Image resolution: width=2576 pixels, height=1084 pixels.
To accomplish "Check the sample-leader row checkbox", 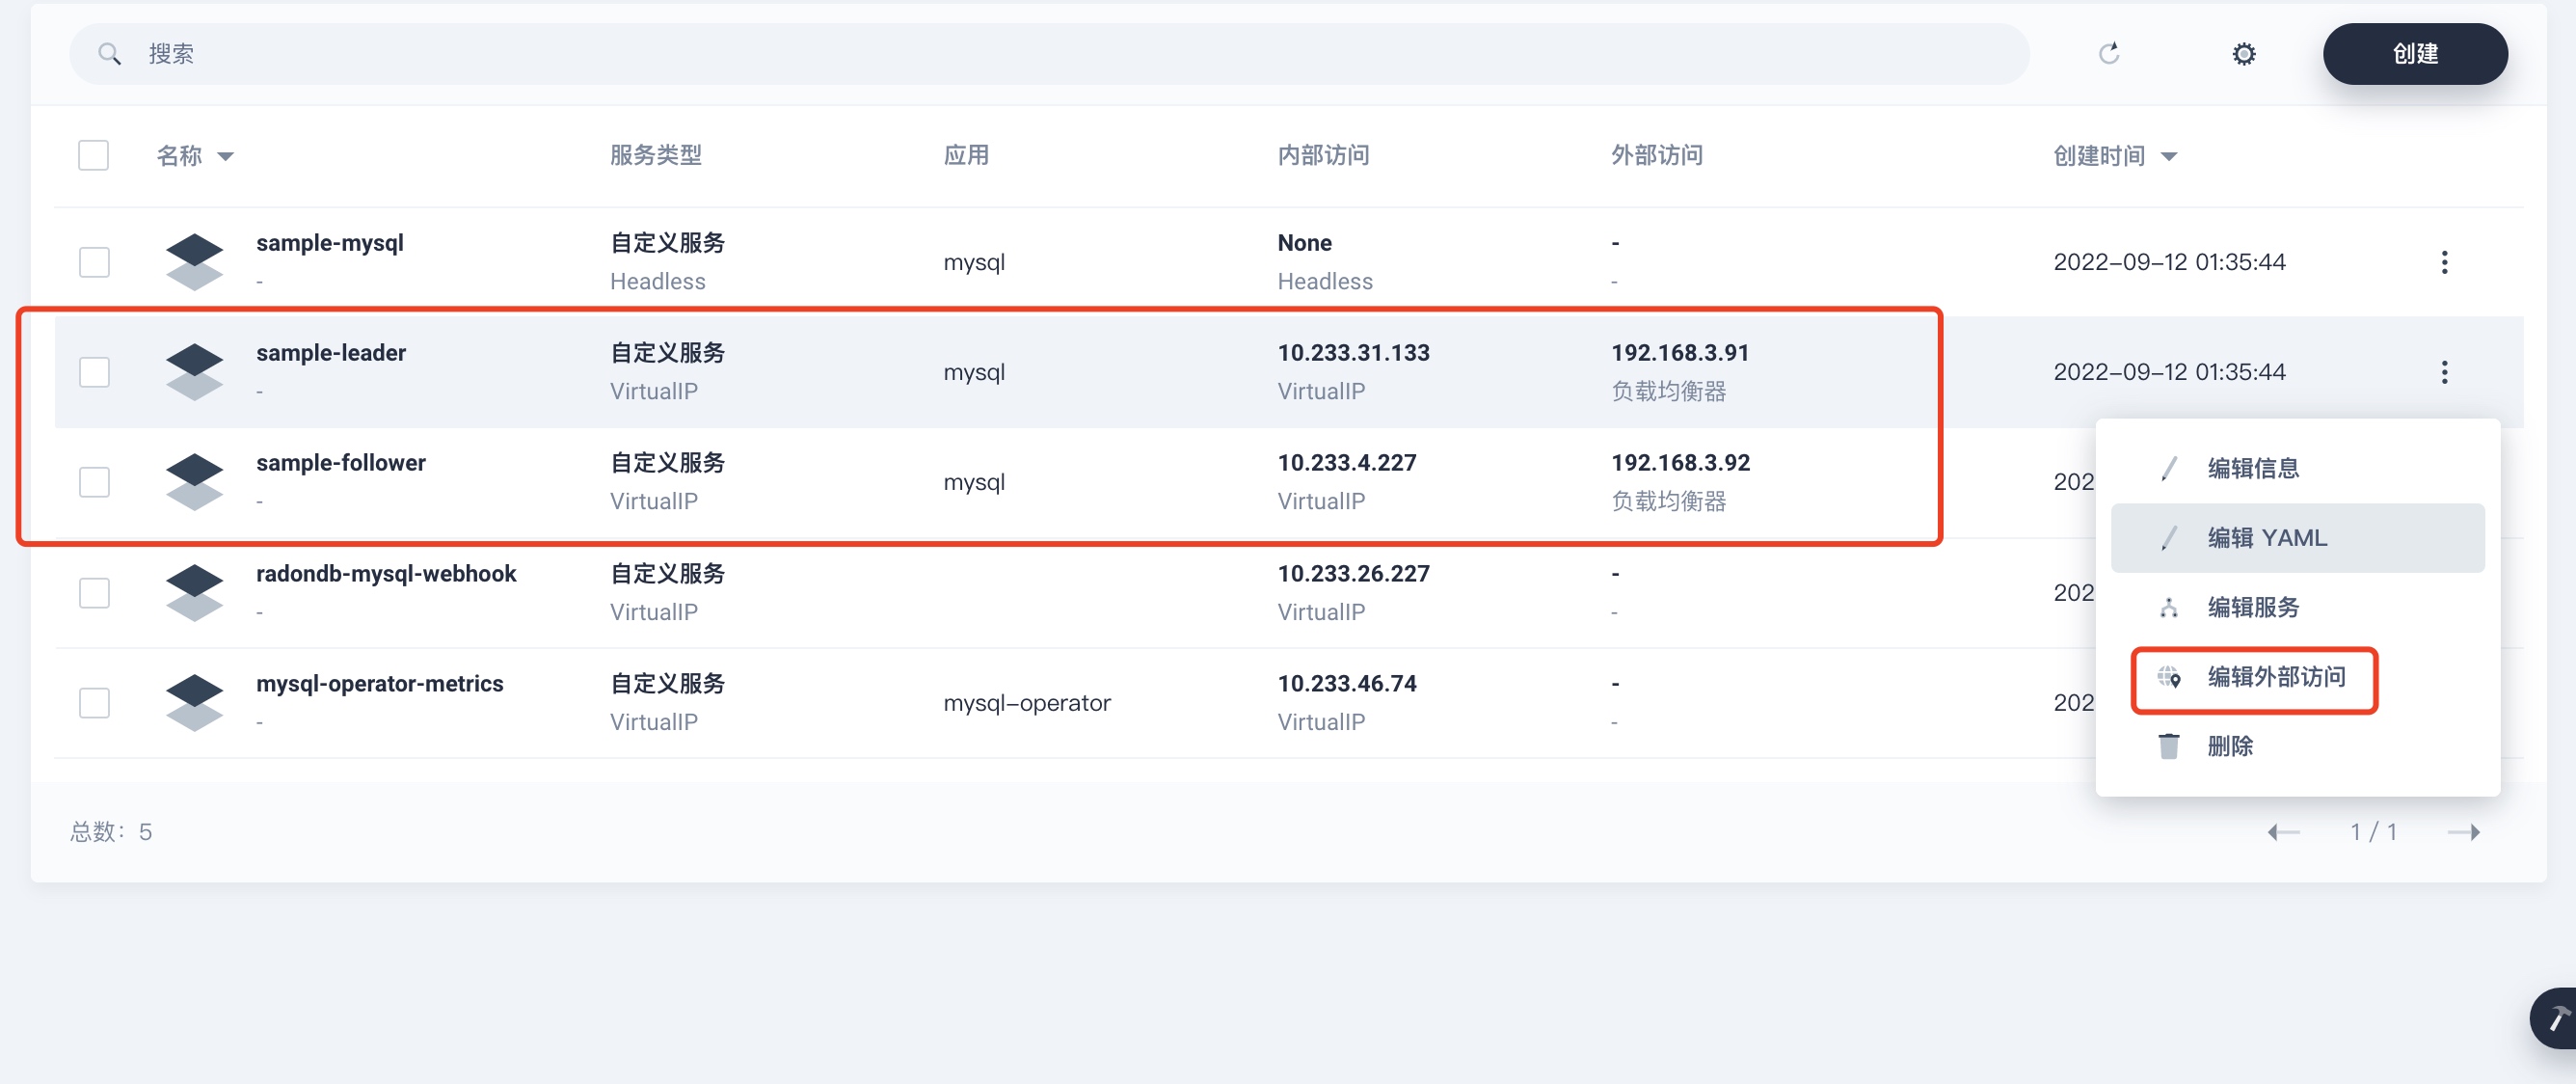I will pyautogui.click(x=94, y=372).
